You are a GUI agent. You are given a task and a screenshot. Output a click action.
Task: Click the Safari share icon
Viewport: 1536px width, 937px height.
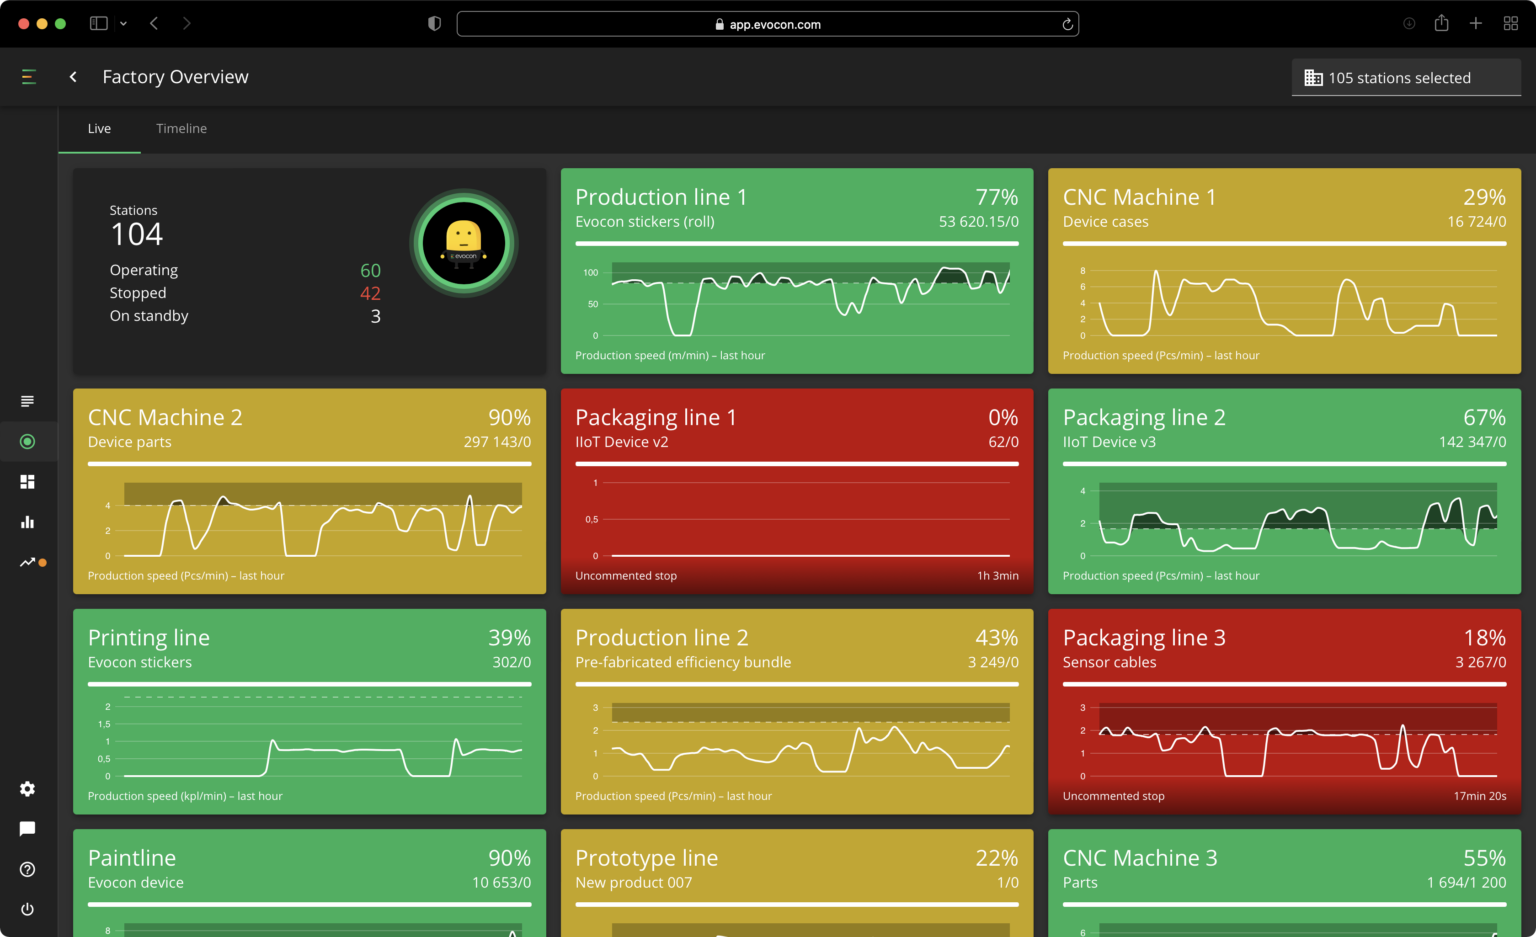pyautogui.click(x=1441, y=24)
